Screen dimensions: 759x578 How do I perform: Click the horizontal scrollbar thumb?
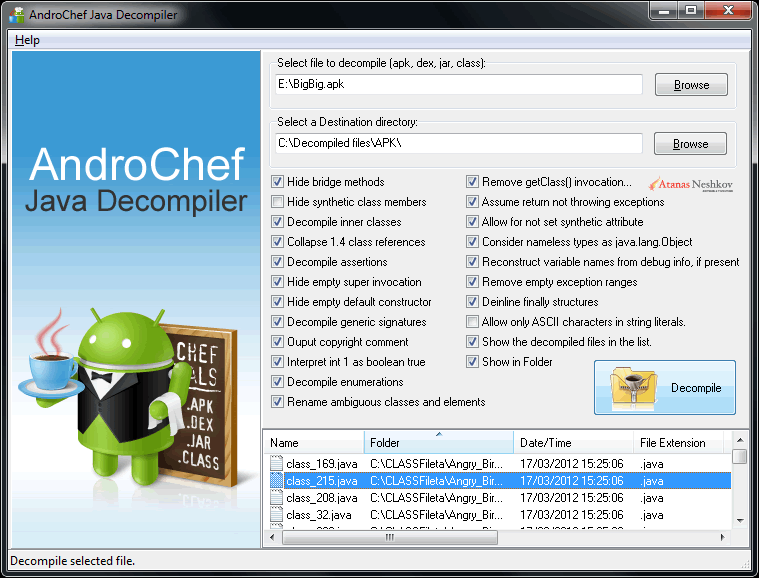click(x=390, y=537)
